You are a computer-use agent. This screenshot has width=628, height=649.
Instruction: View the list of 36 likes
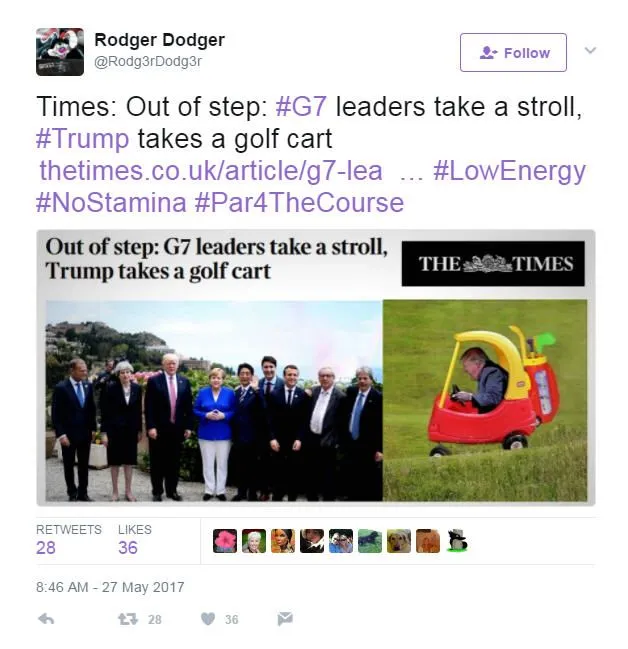coord(135,541)
